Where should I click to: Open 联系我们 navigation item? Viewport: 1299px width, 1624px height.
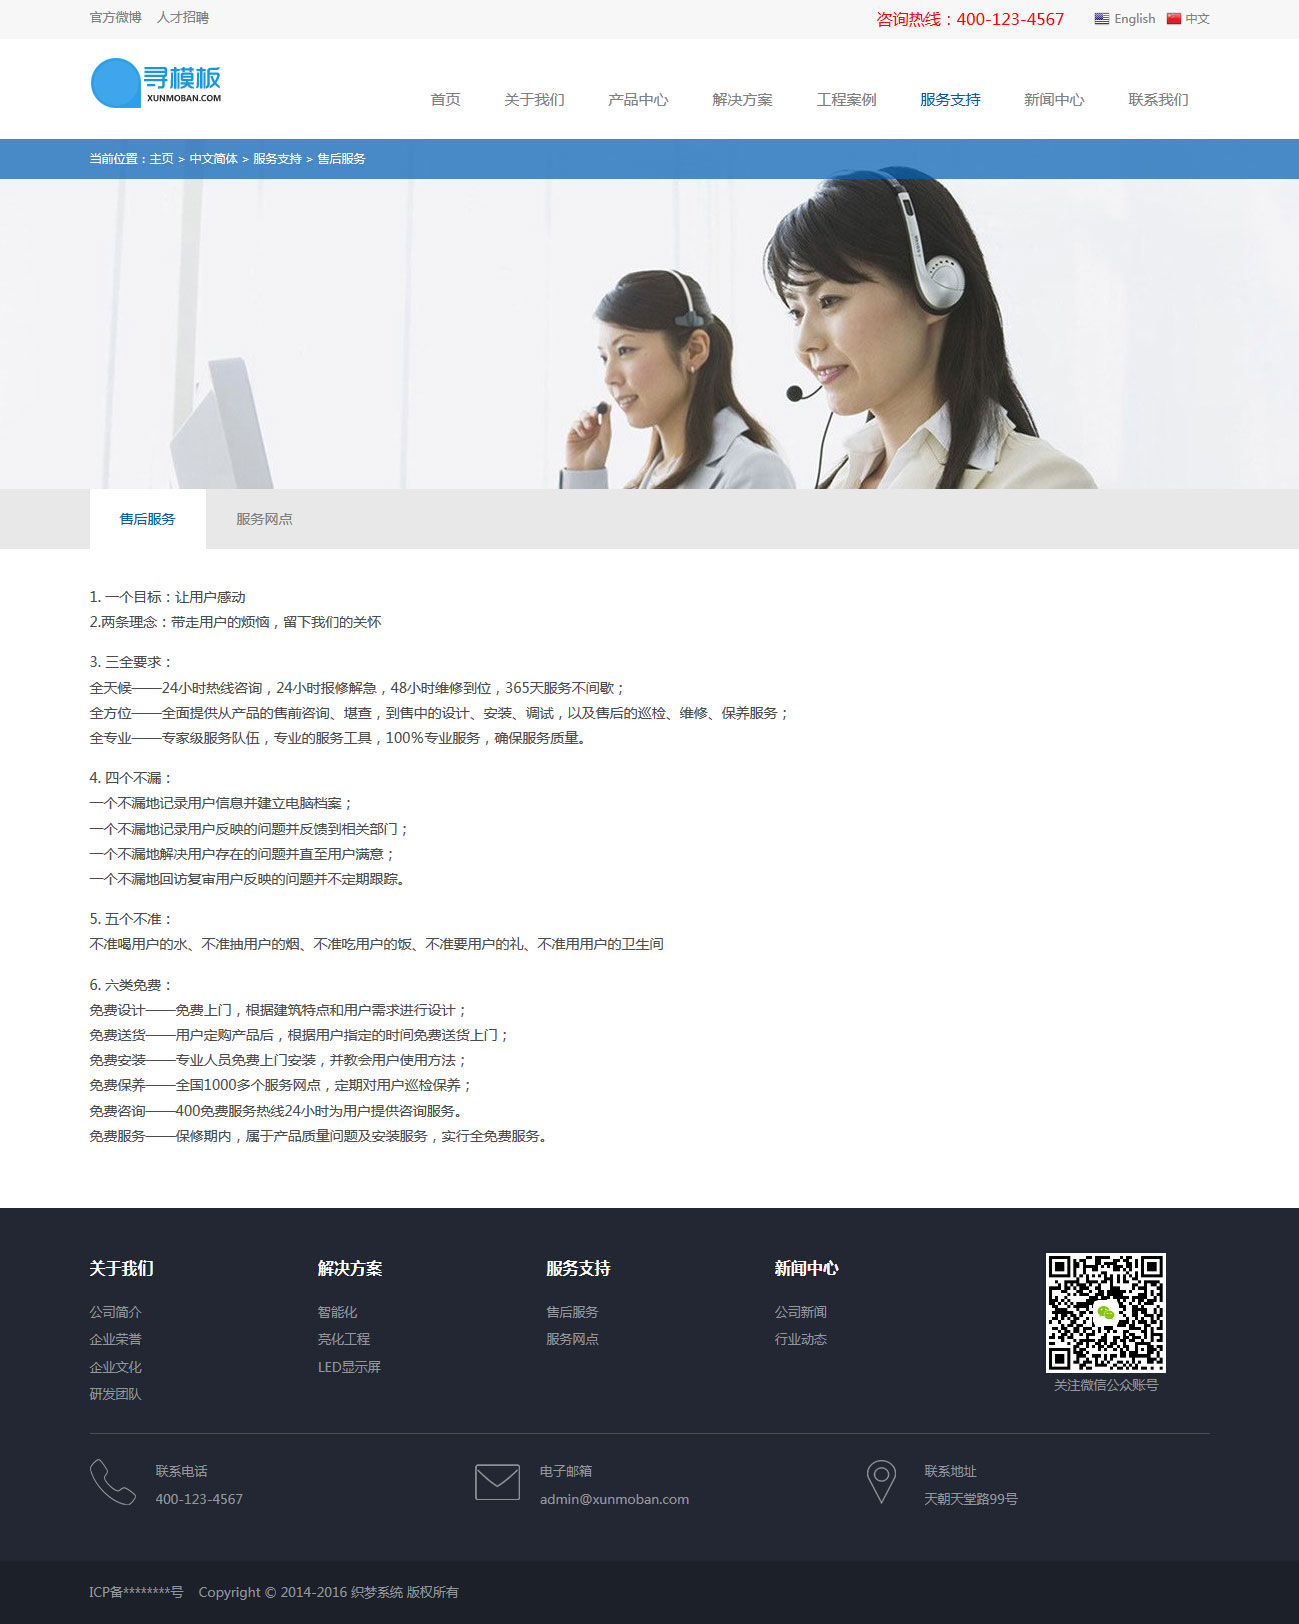pos(1158,100)
